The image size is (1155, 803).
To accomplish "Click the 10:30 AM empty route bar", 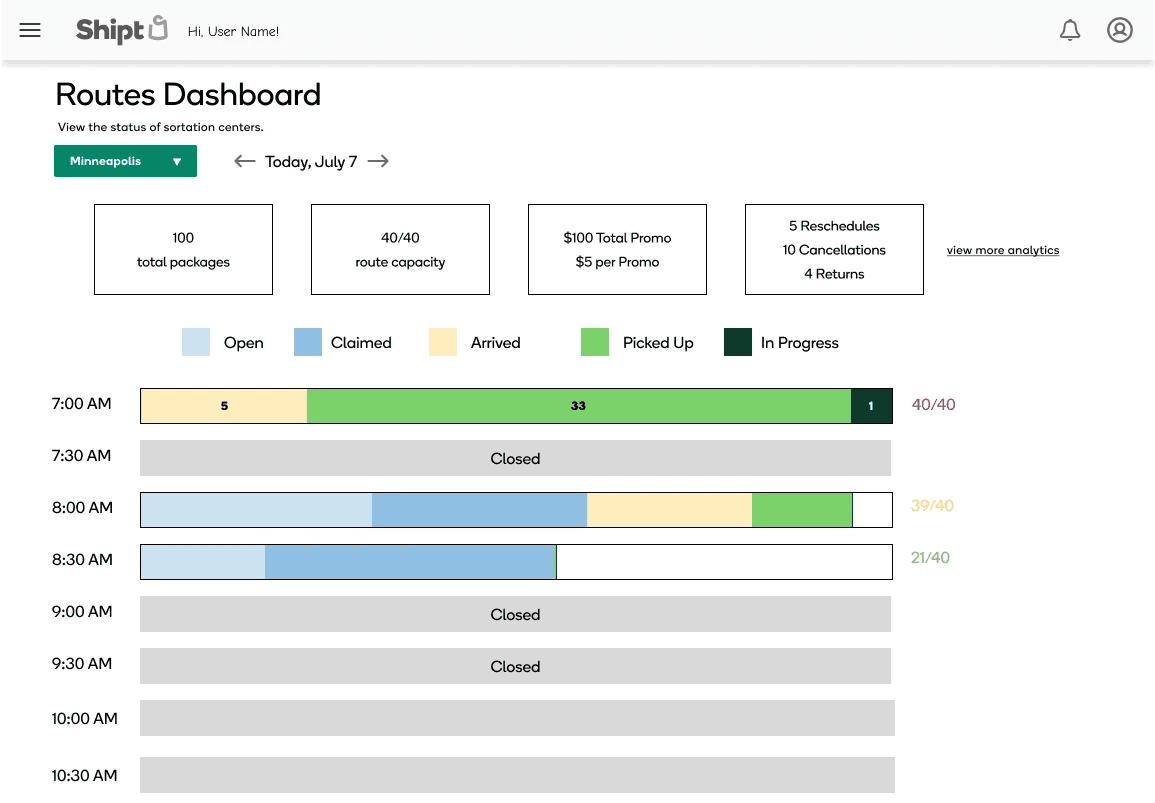I will [517, 775].
